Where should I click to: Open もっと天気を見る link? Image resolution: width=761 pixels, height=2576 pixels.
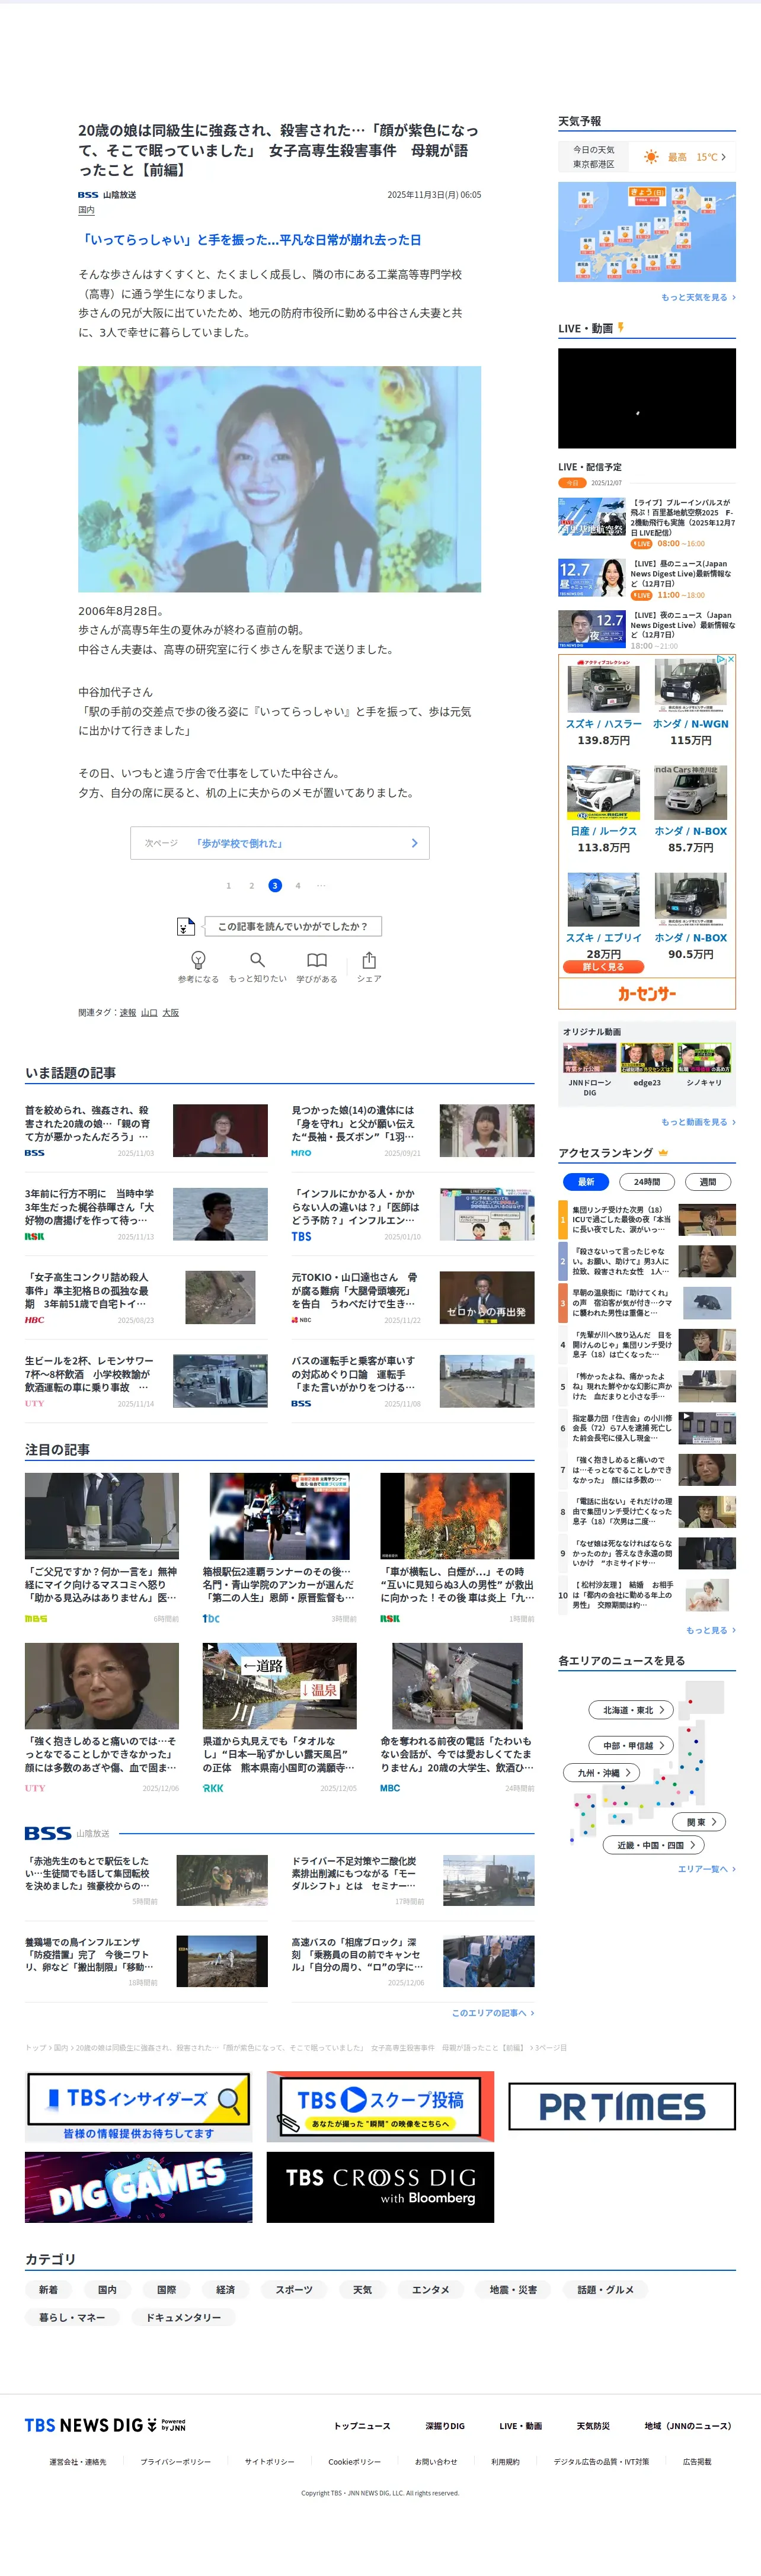tap(698, 297)
